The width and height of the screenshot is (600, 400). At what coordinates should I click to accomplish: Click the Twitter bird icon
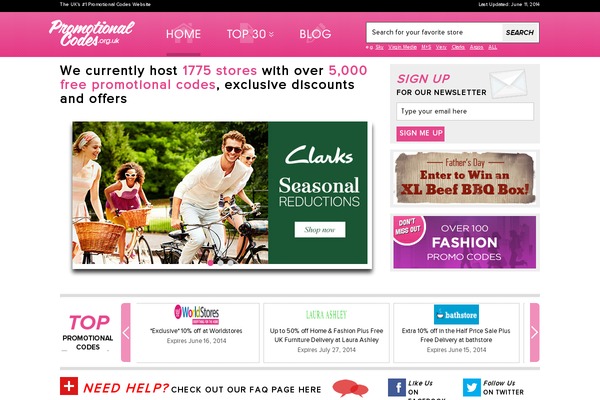point(471,387)
